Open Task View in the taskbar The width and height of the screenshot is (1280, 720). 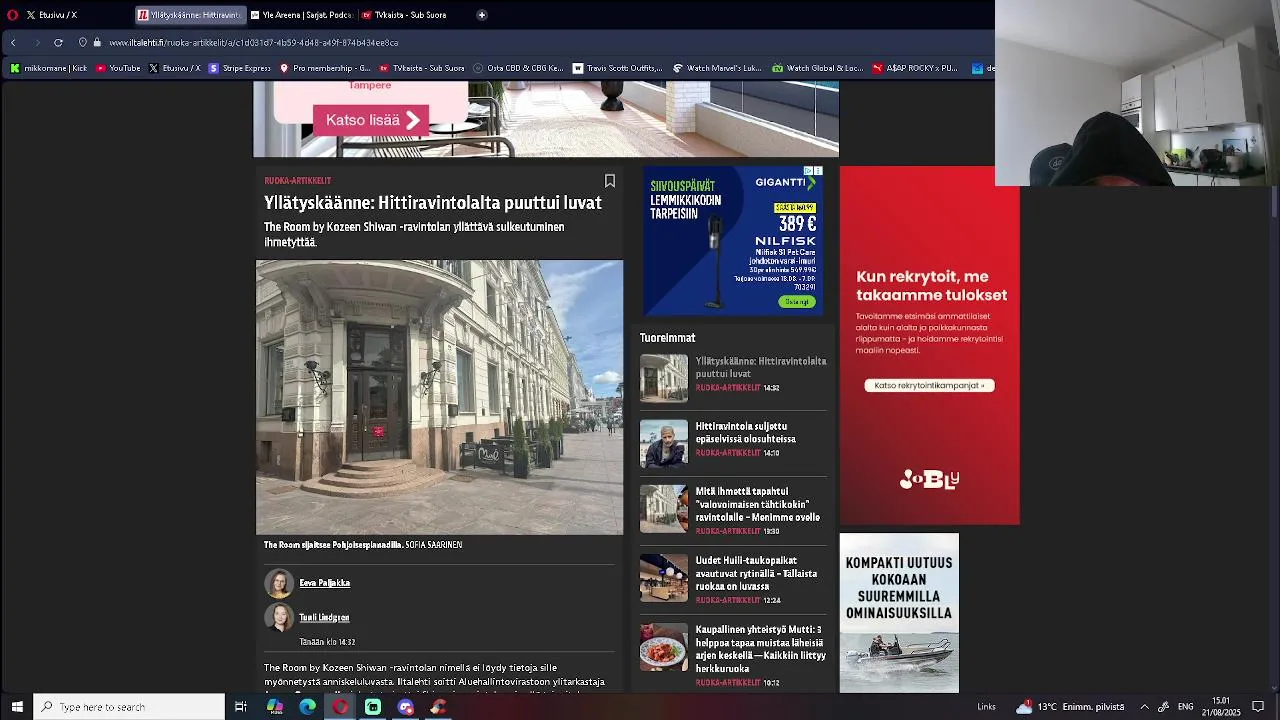tap(240, 707)
